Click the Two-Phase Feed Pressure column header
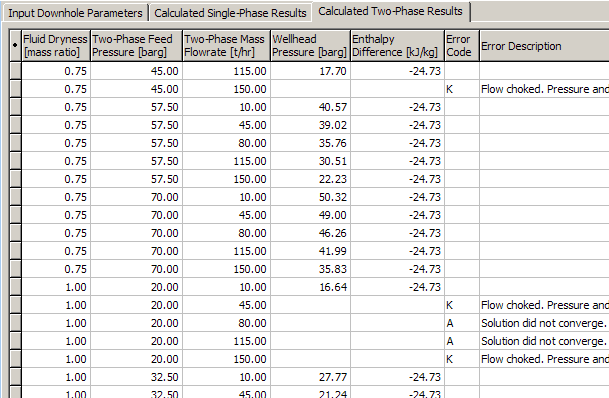609x398 pixels. (136, 46)
